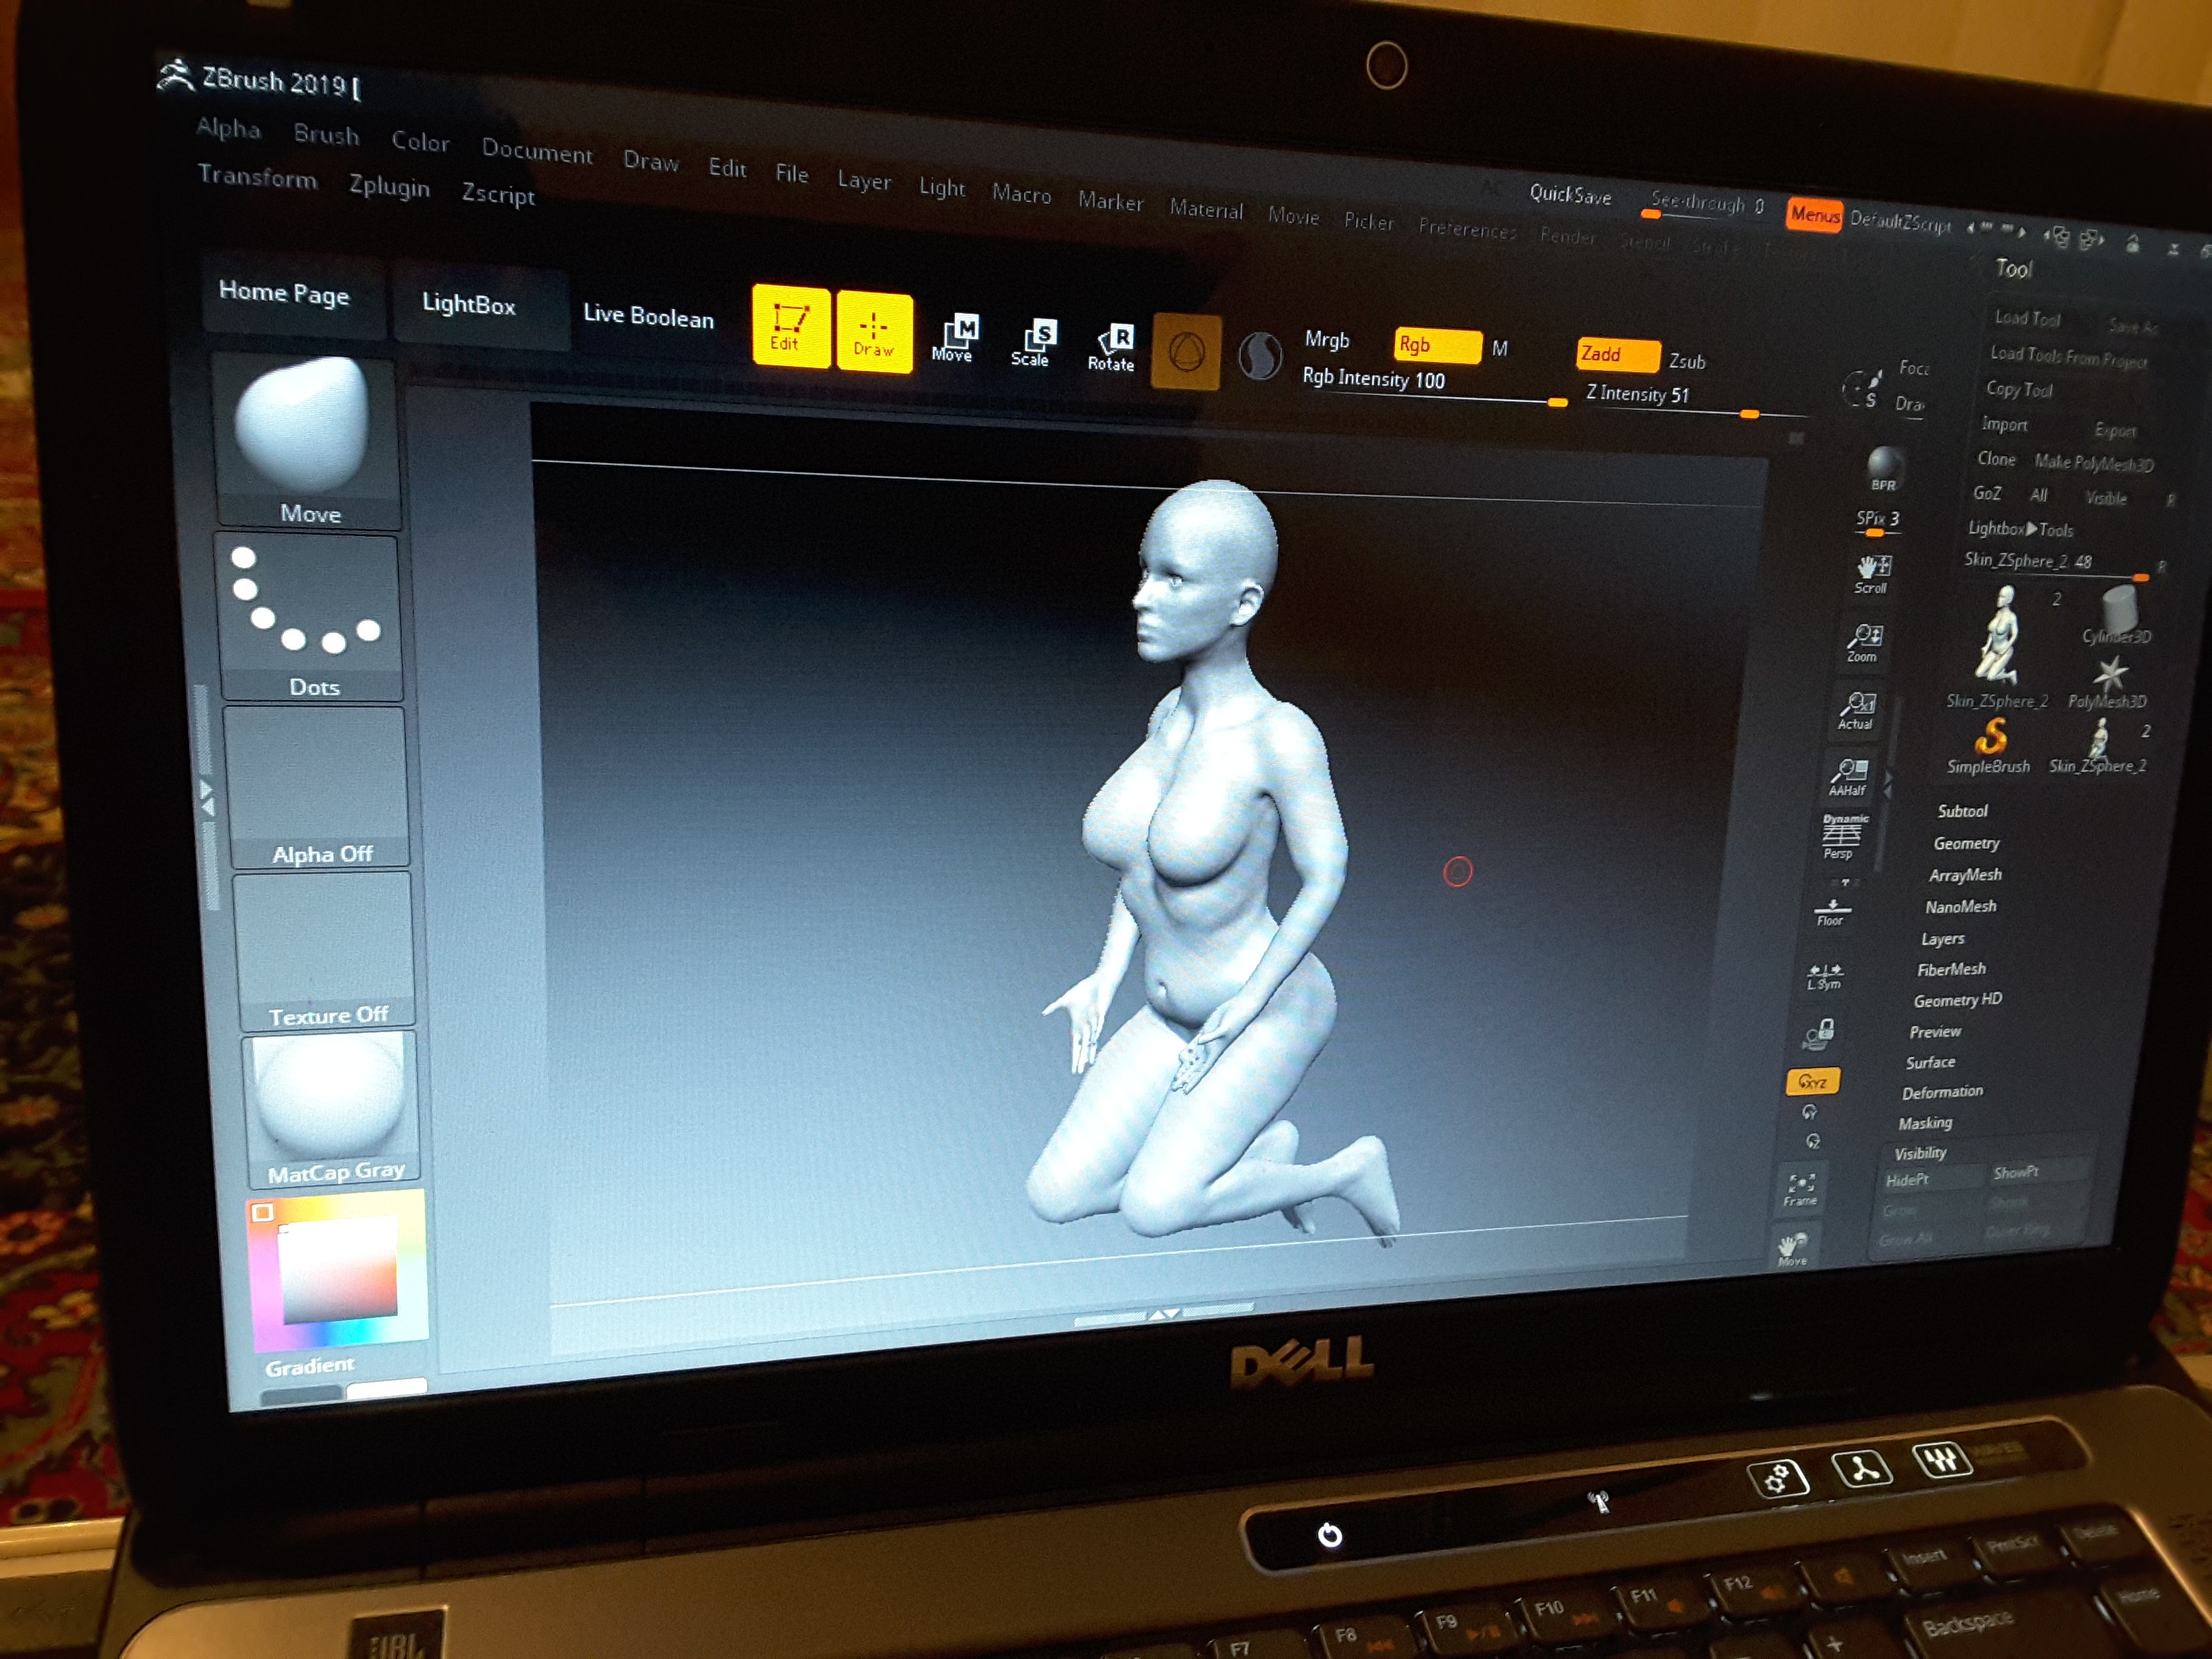Click the Move view hand icon
The width and height of the screenshot is (2212, 1659).
click(1793, 1249)
